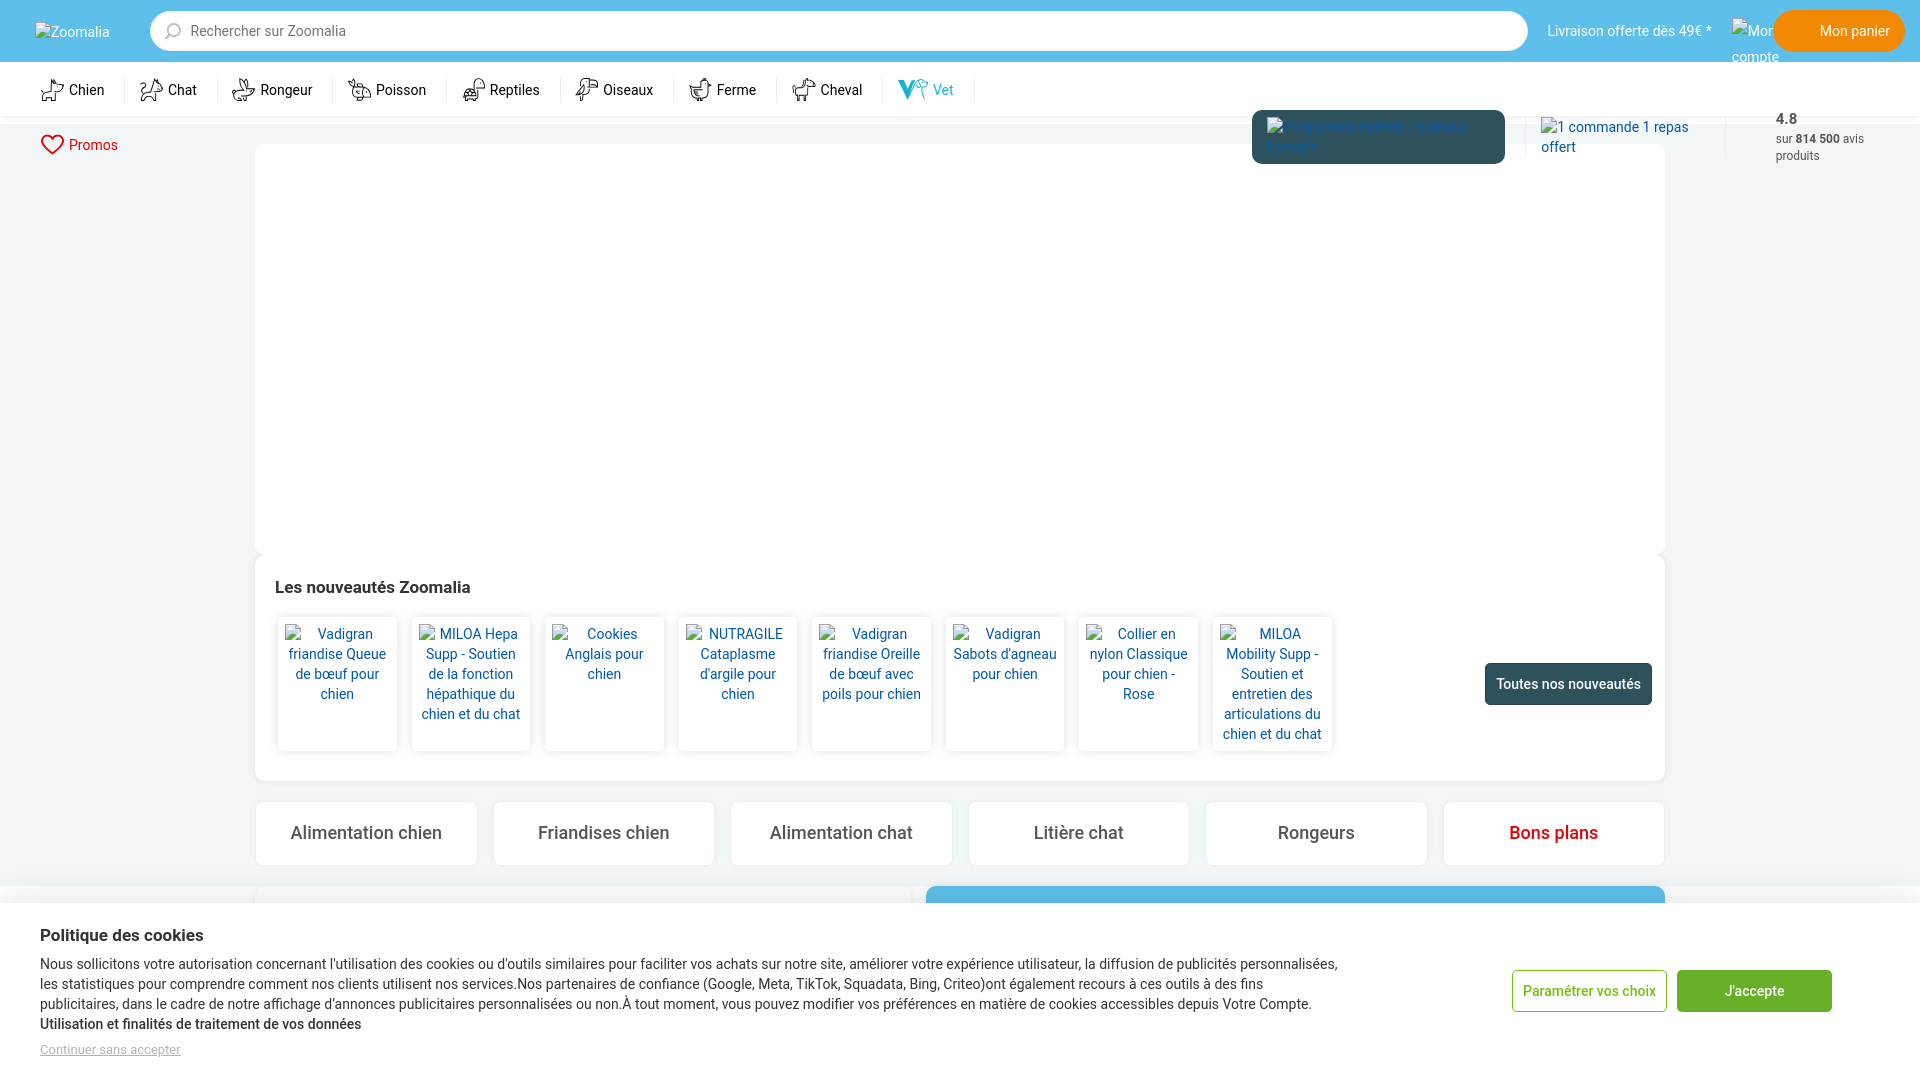Image resolution: width=1920 pixels, height=1080 pixels.
Task: Open the Vet section
Action: (x=926, y=90)
